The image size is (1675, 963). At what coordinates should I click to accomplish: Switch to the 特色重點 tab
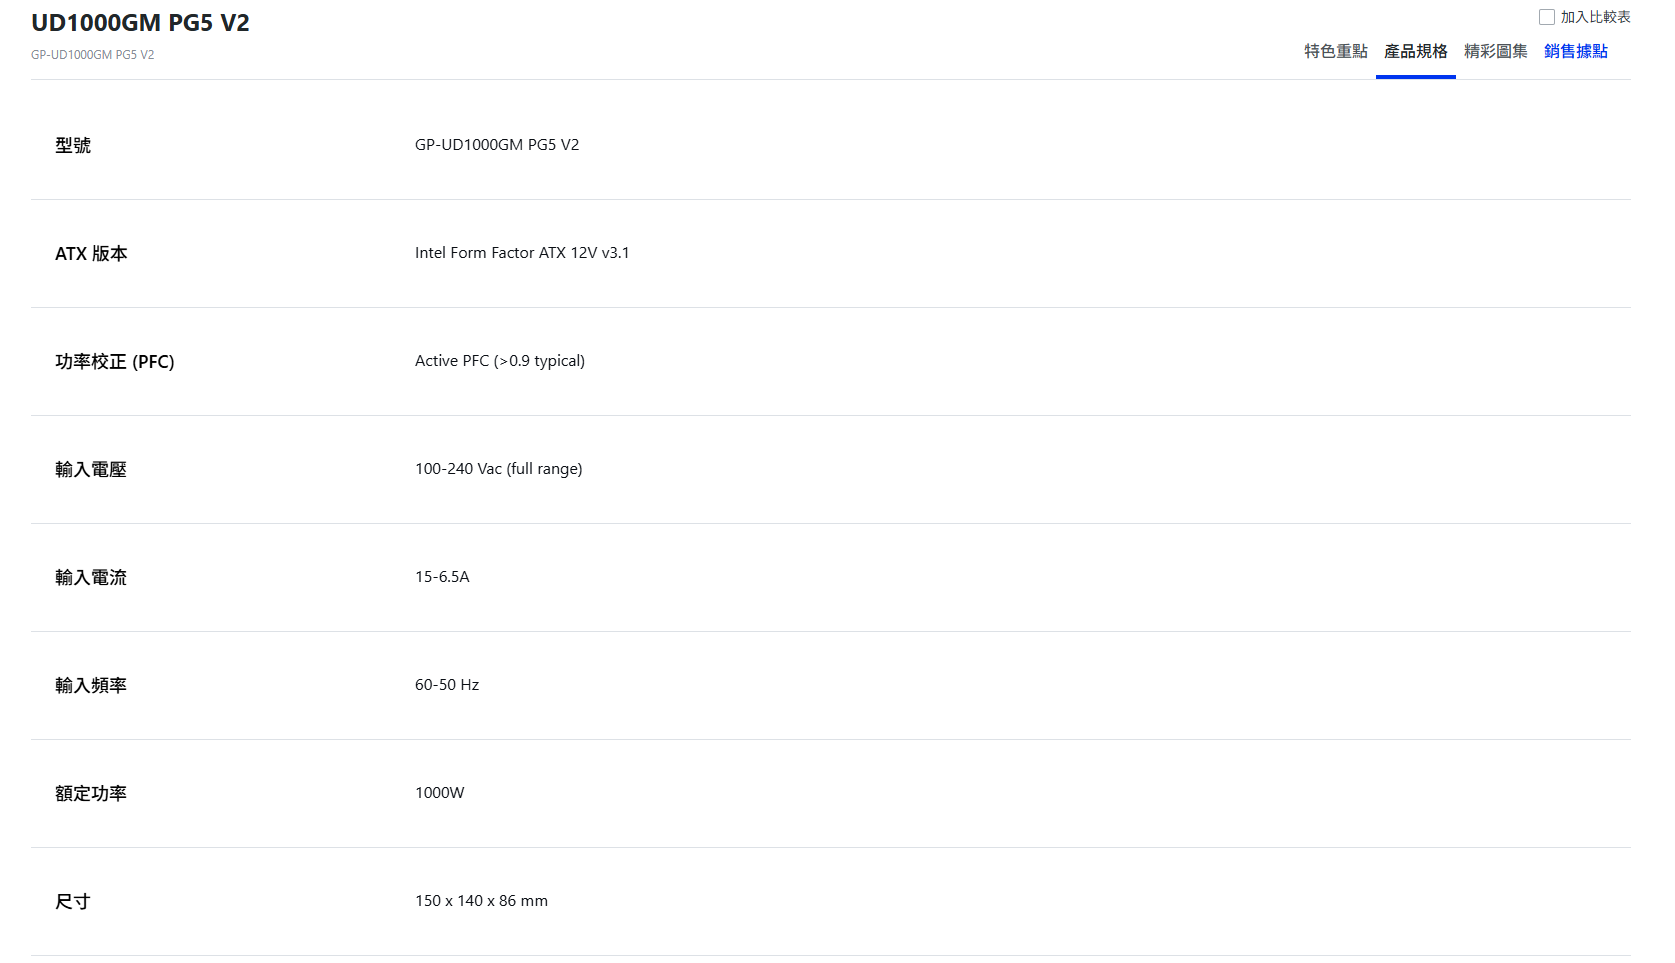pyautogui.click(x=1335, y=51)
